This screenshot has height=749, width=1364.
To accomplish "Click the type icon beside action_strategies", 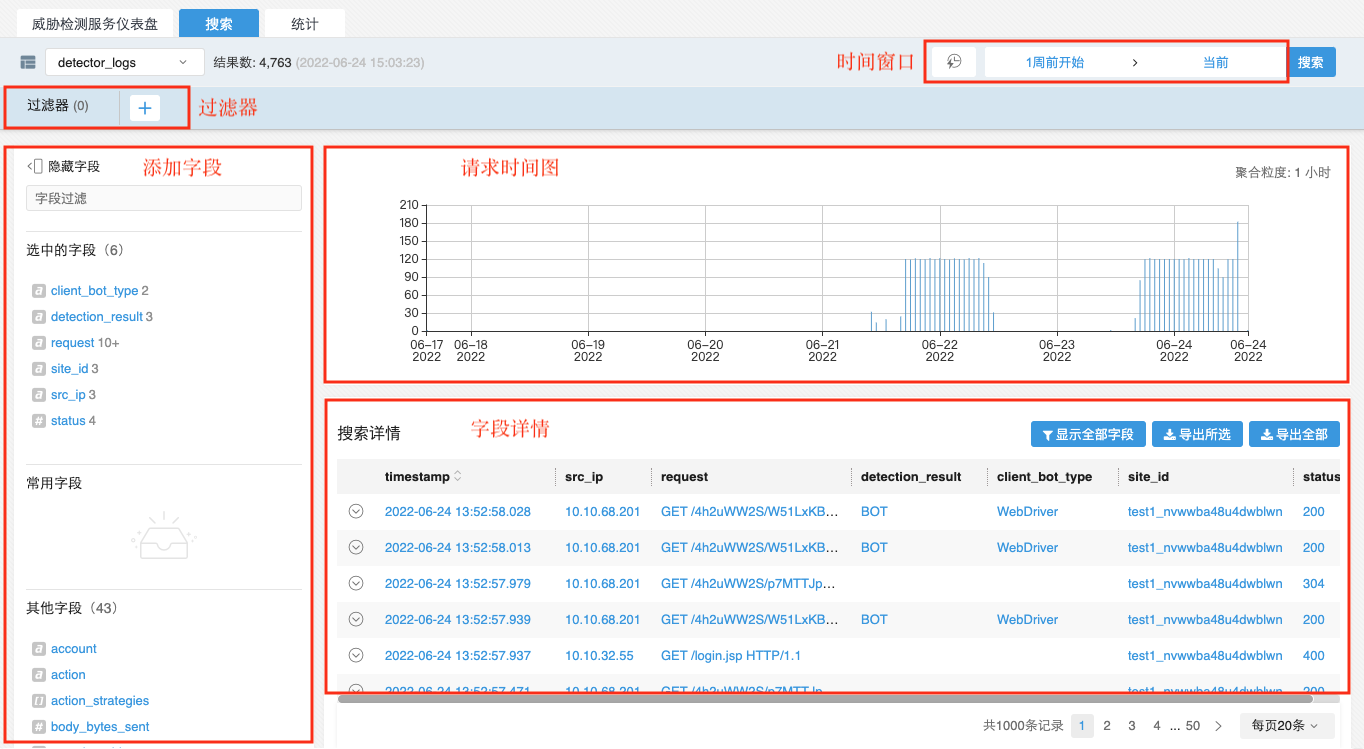I will click(x=39, y=701).
